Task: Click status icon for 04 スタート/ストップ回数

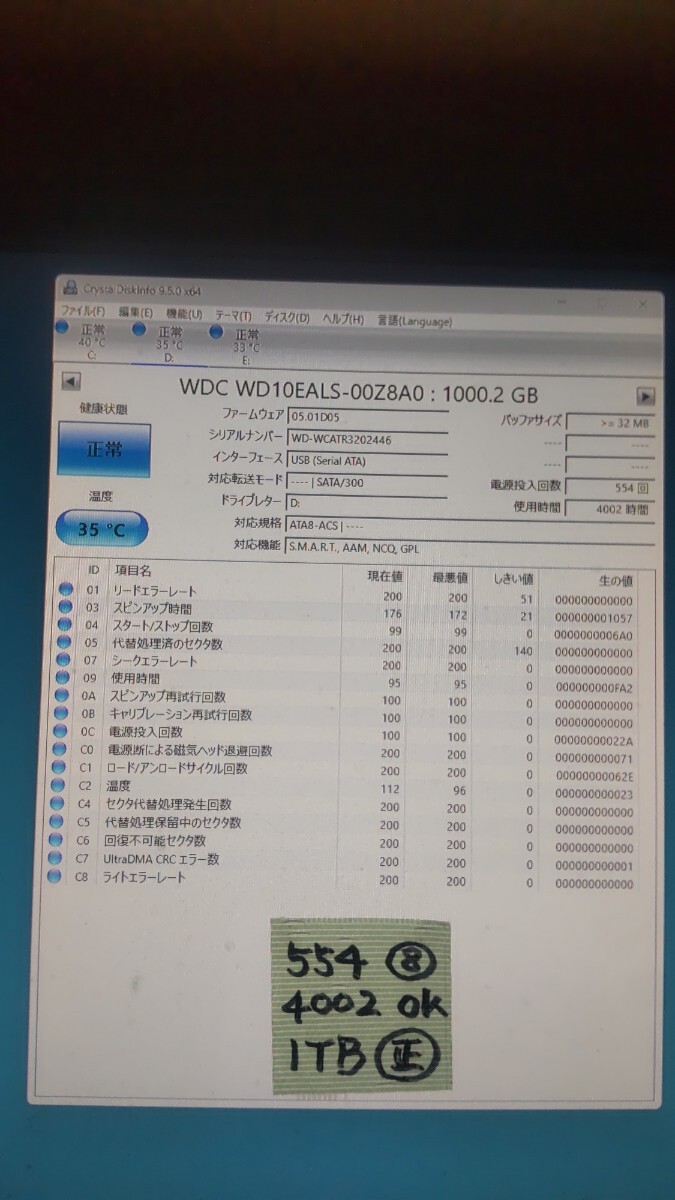Action: 66,625
